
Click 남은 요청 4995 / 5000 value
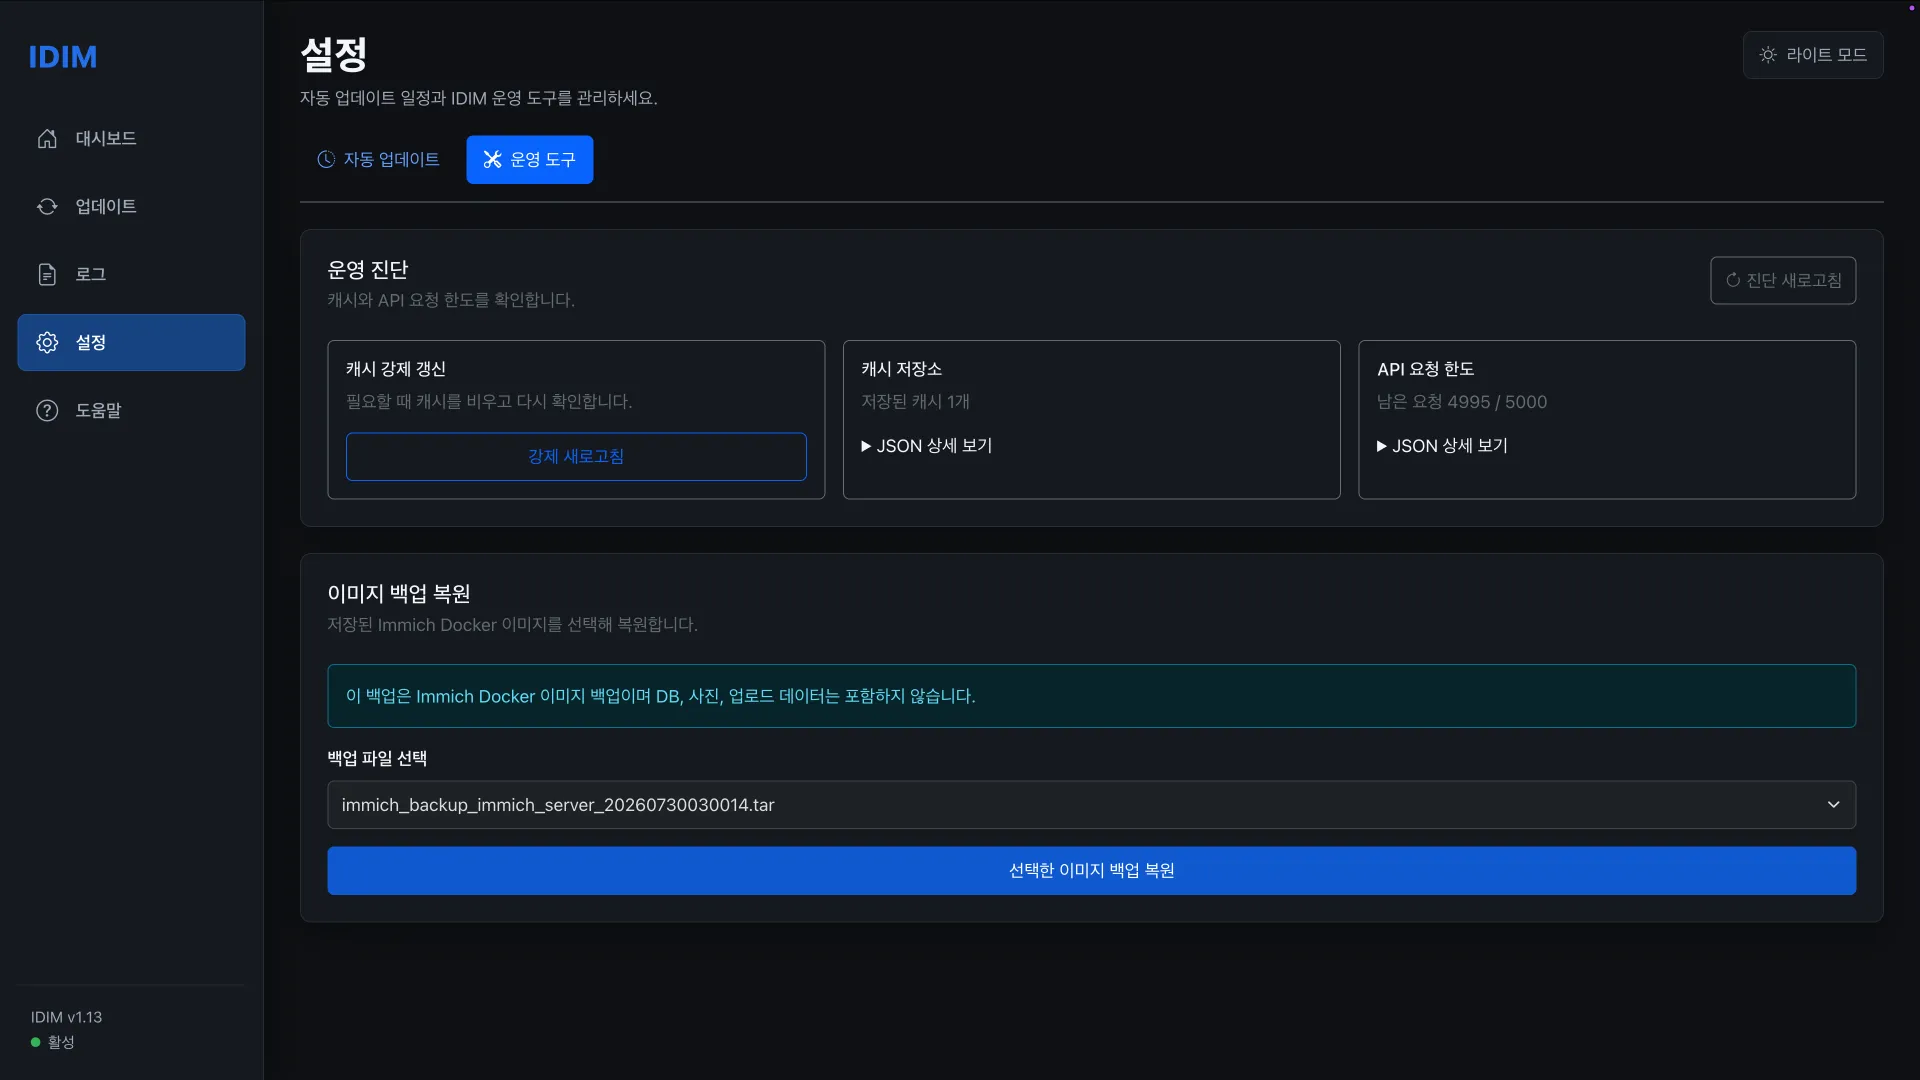1462,402
